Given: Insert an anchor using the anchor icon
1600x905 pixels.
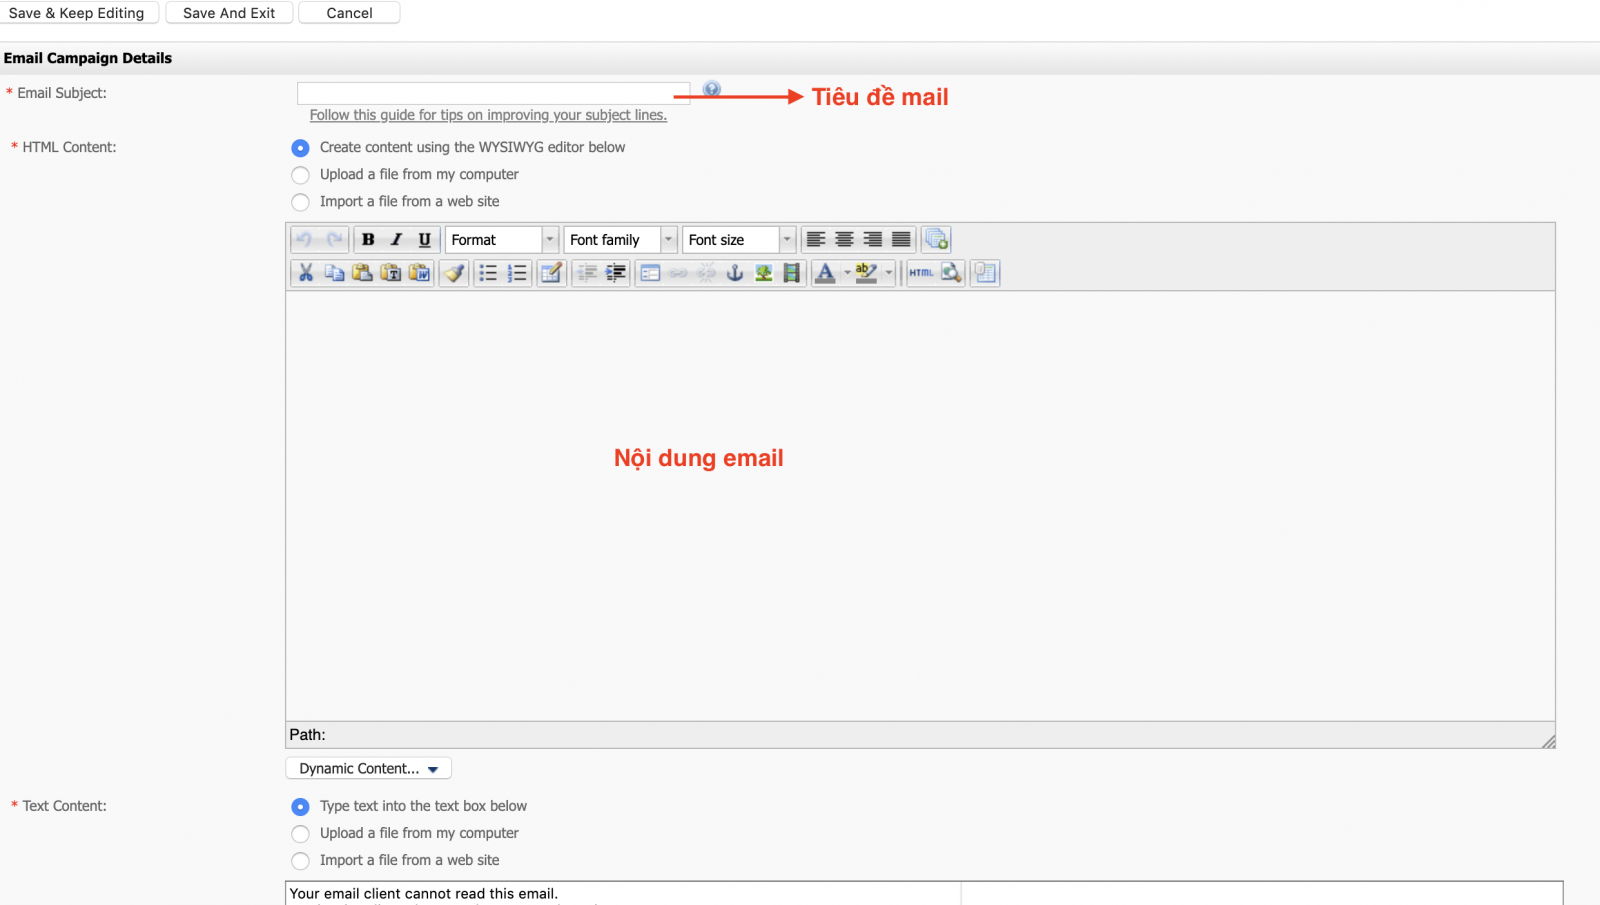Looking at the screenshot, I should (x=735, y=273).
